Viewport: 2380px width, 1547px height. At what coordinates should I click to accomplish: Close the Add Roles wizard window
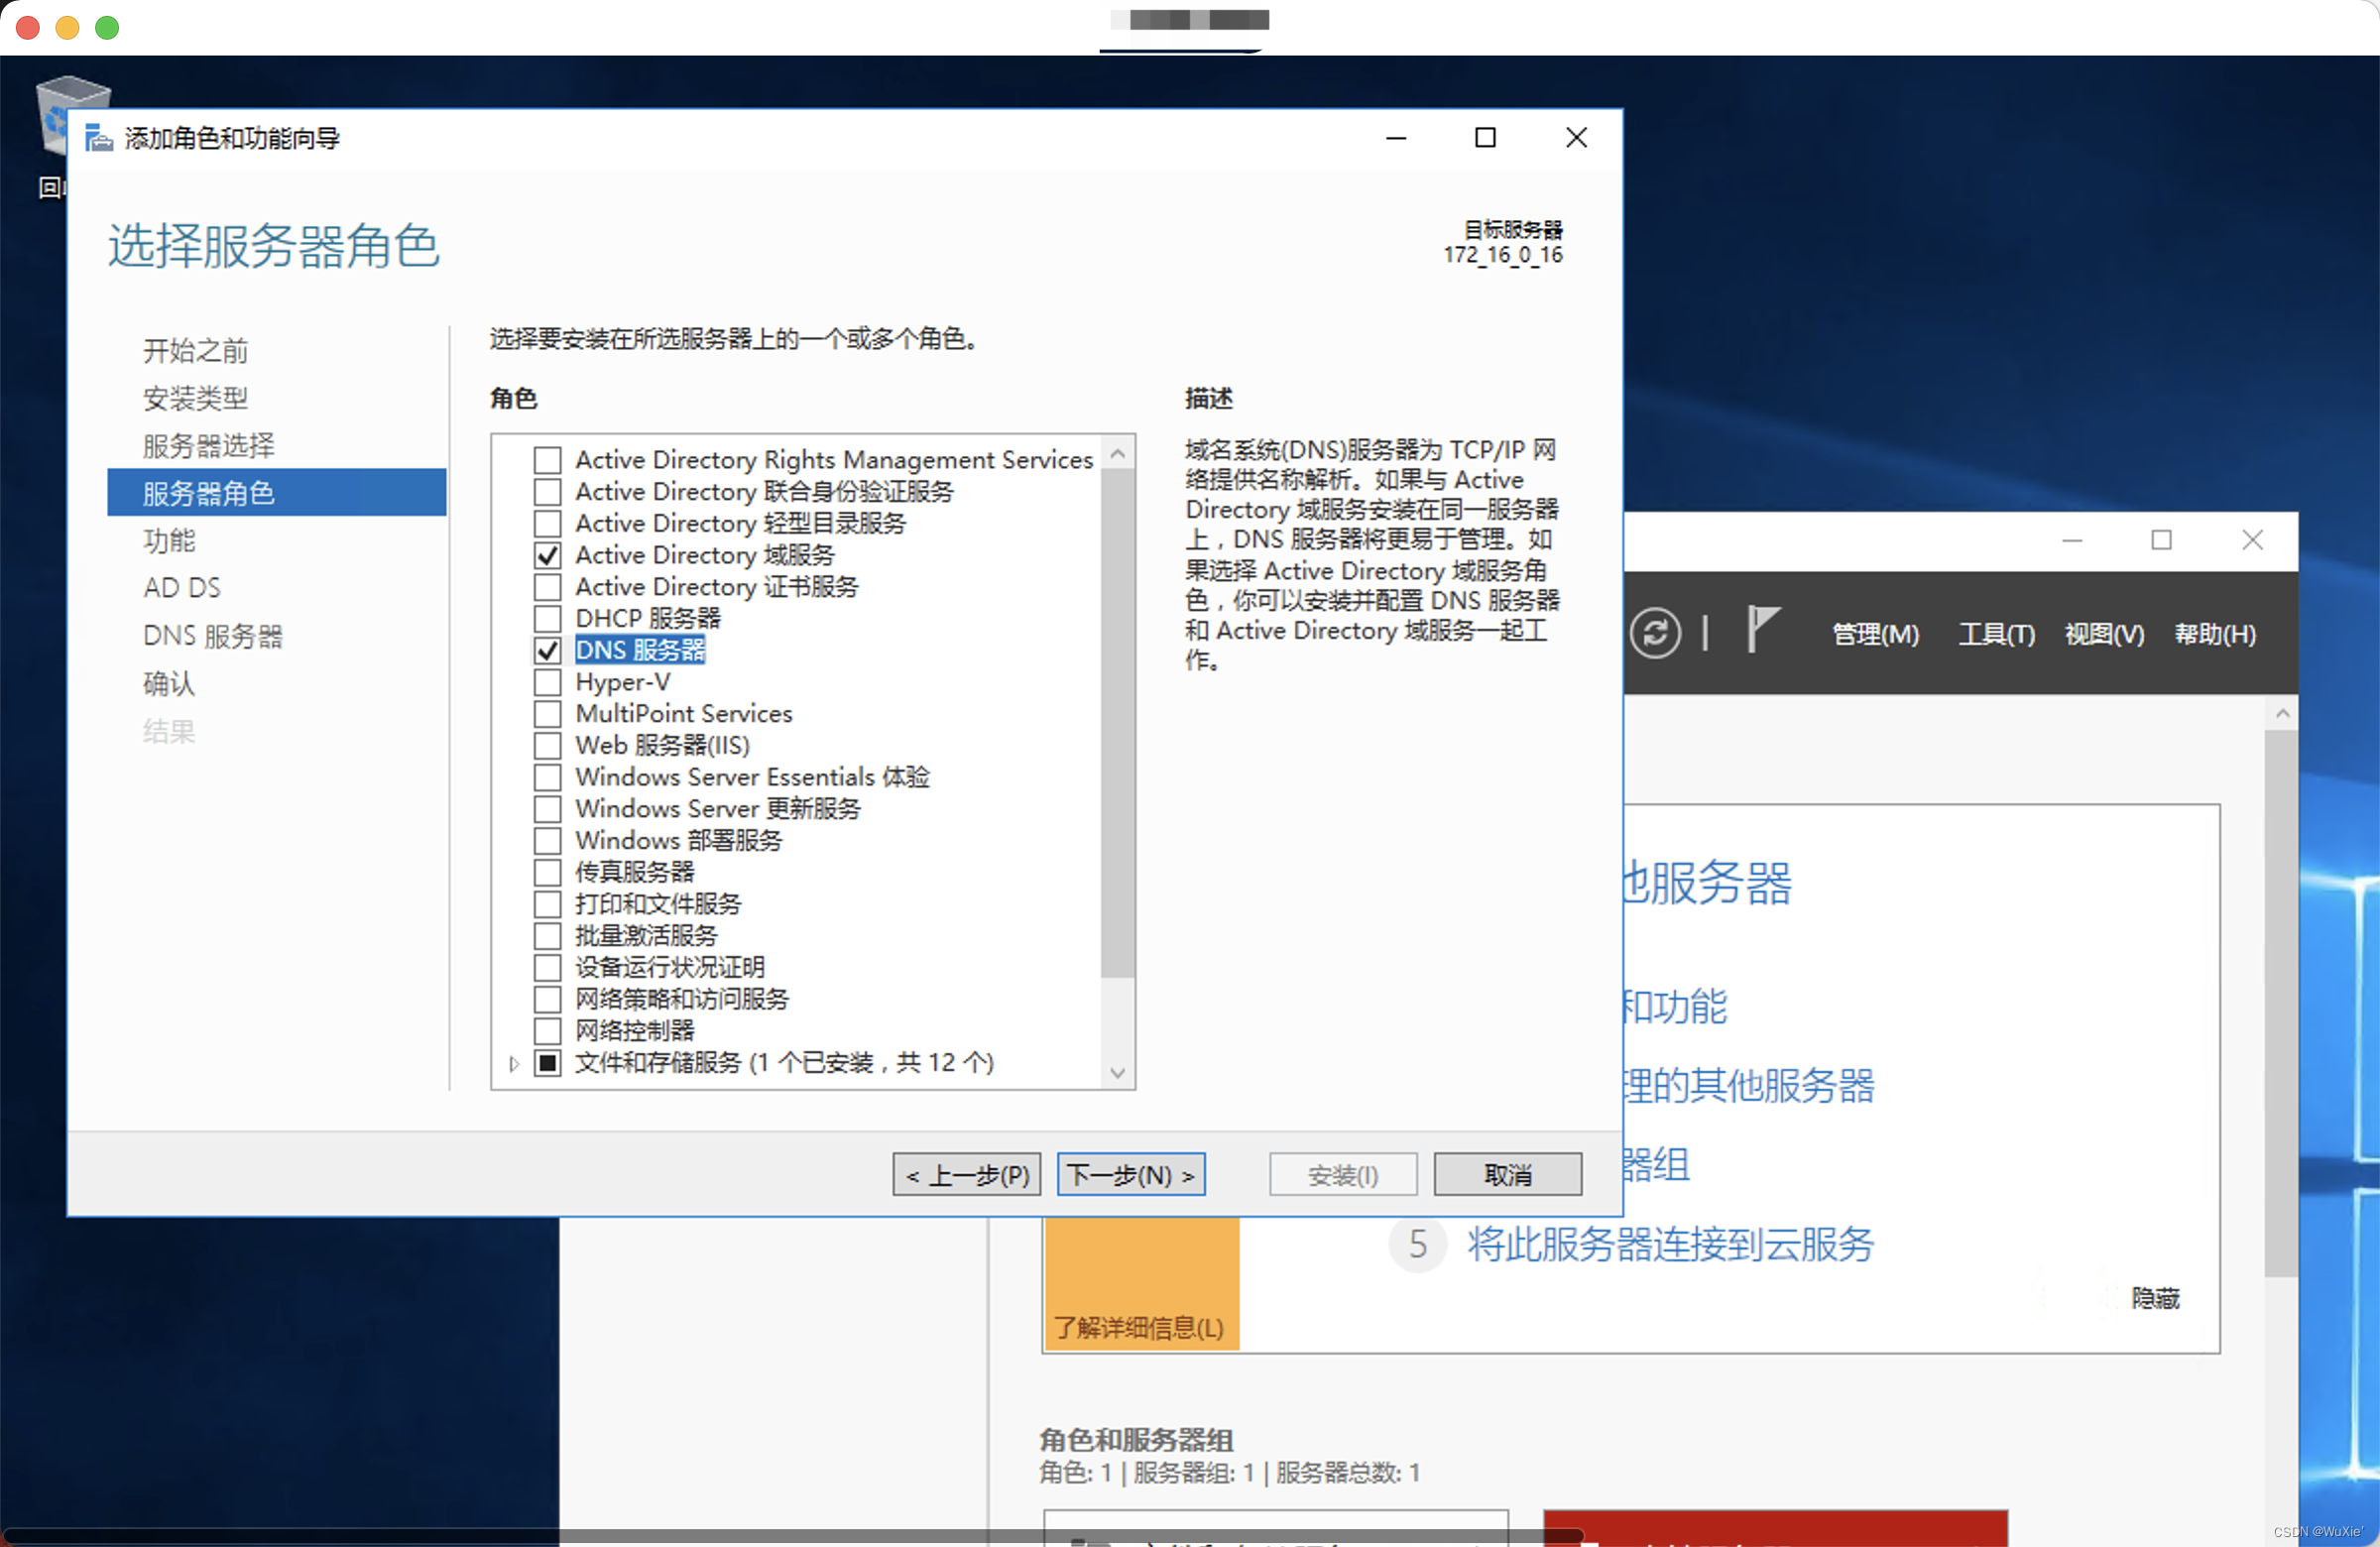[1576, 137]
